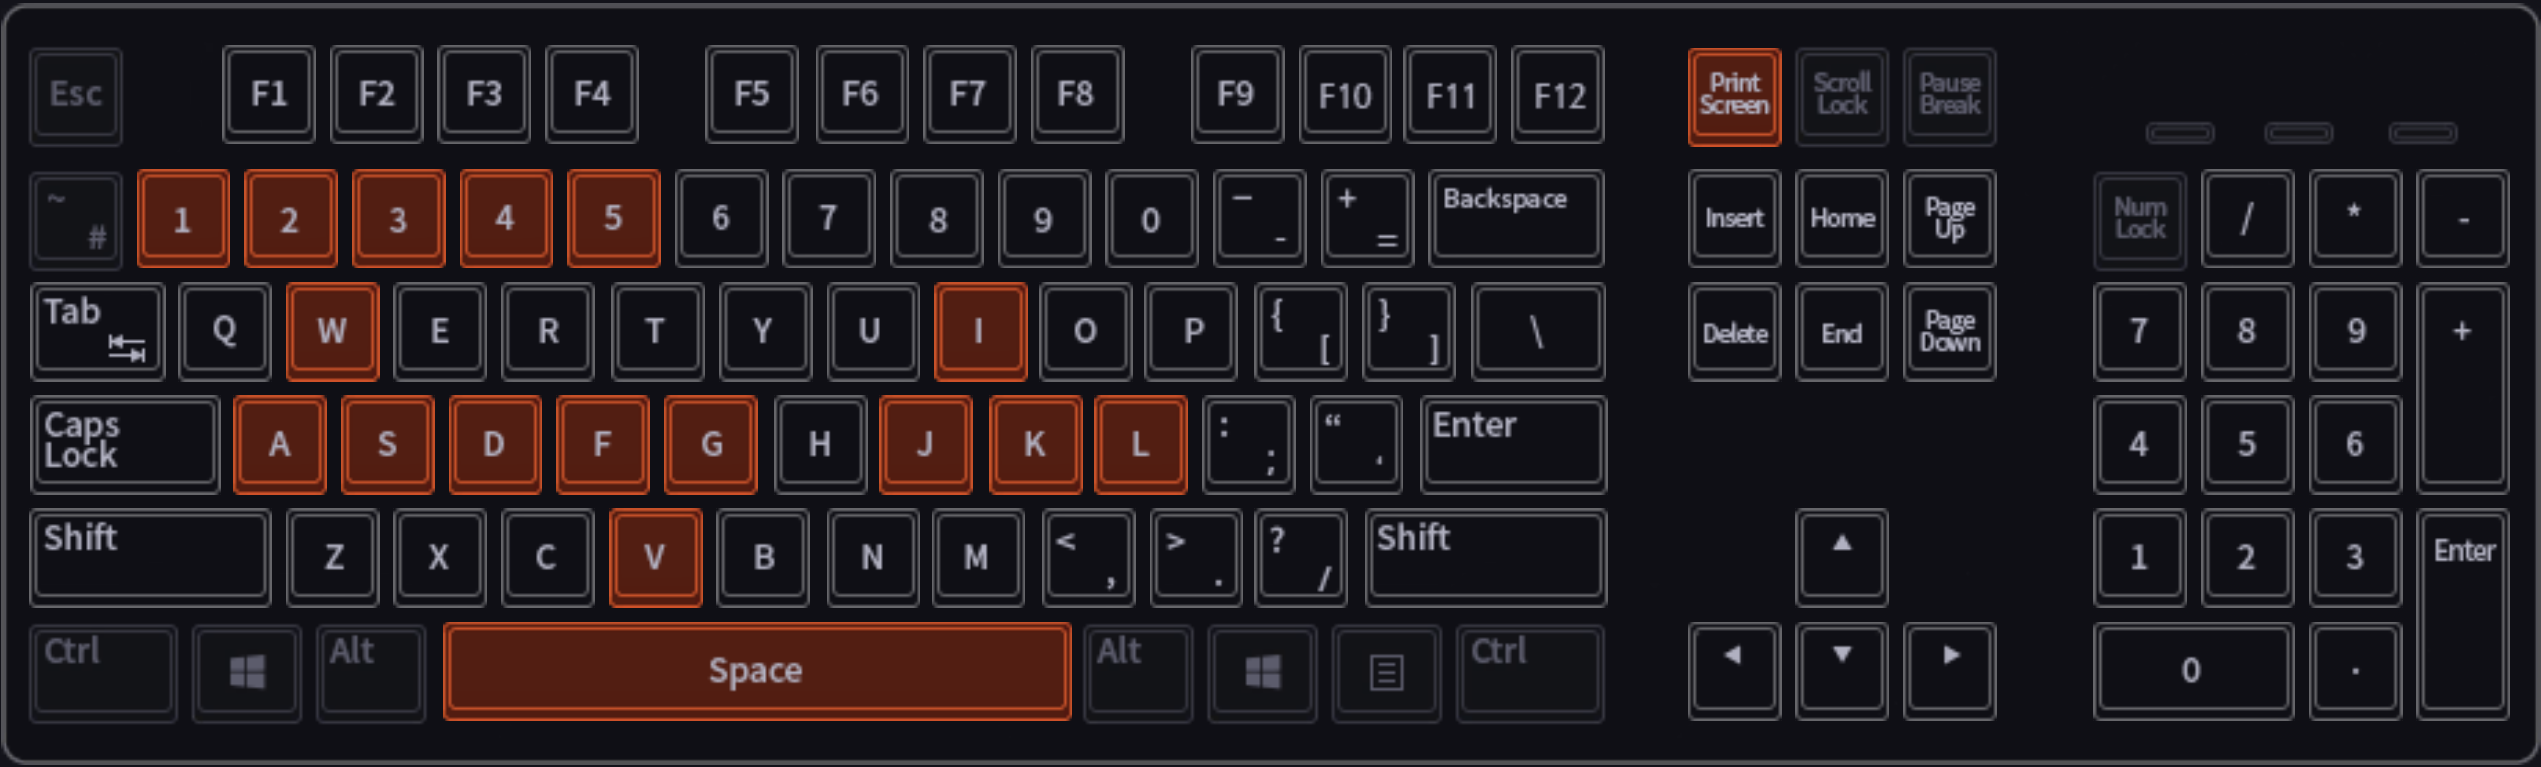
Task: Toggle the Scroll Lock key
Action: pyautogui.click(x=1841, y=95)
